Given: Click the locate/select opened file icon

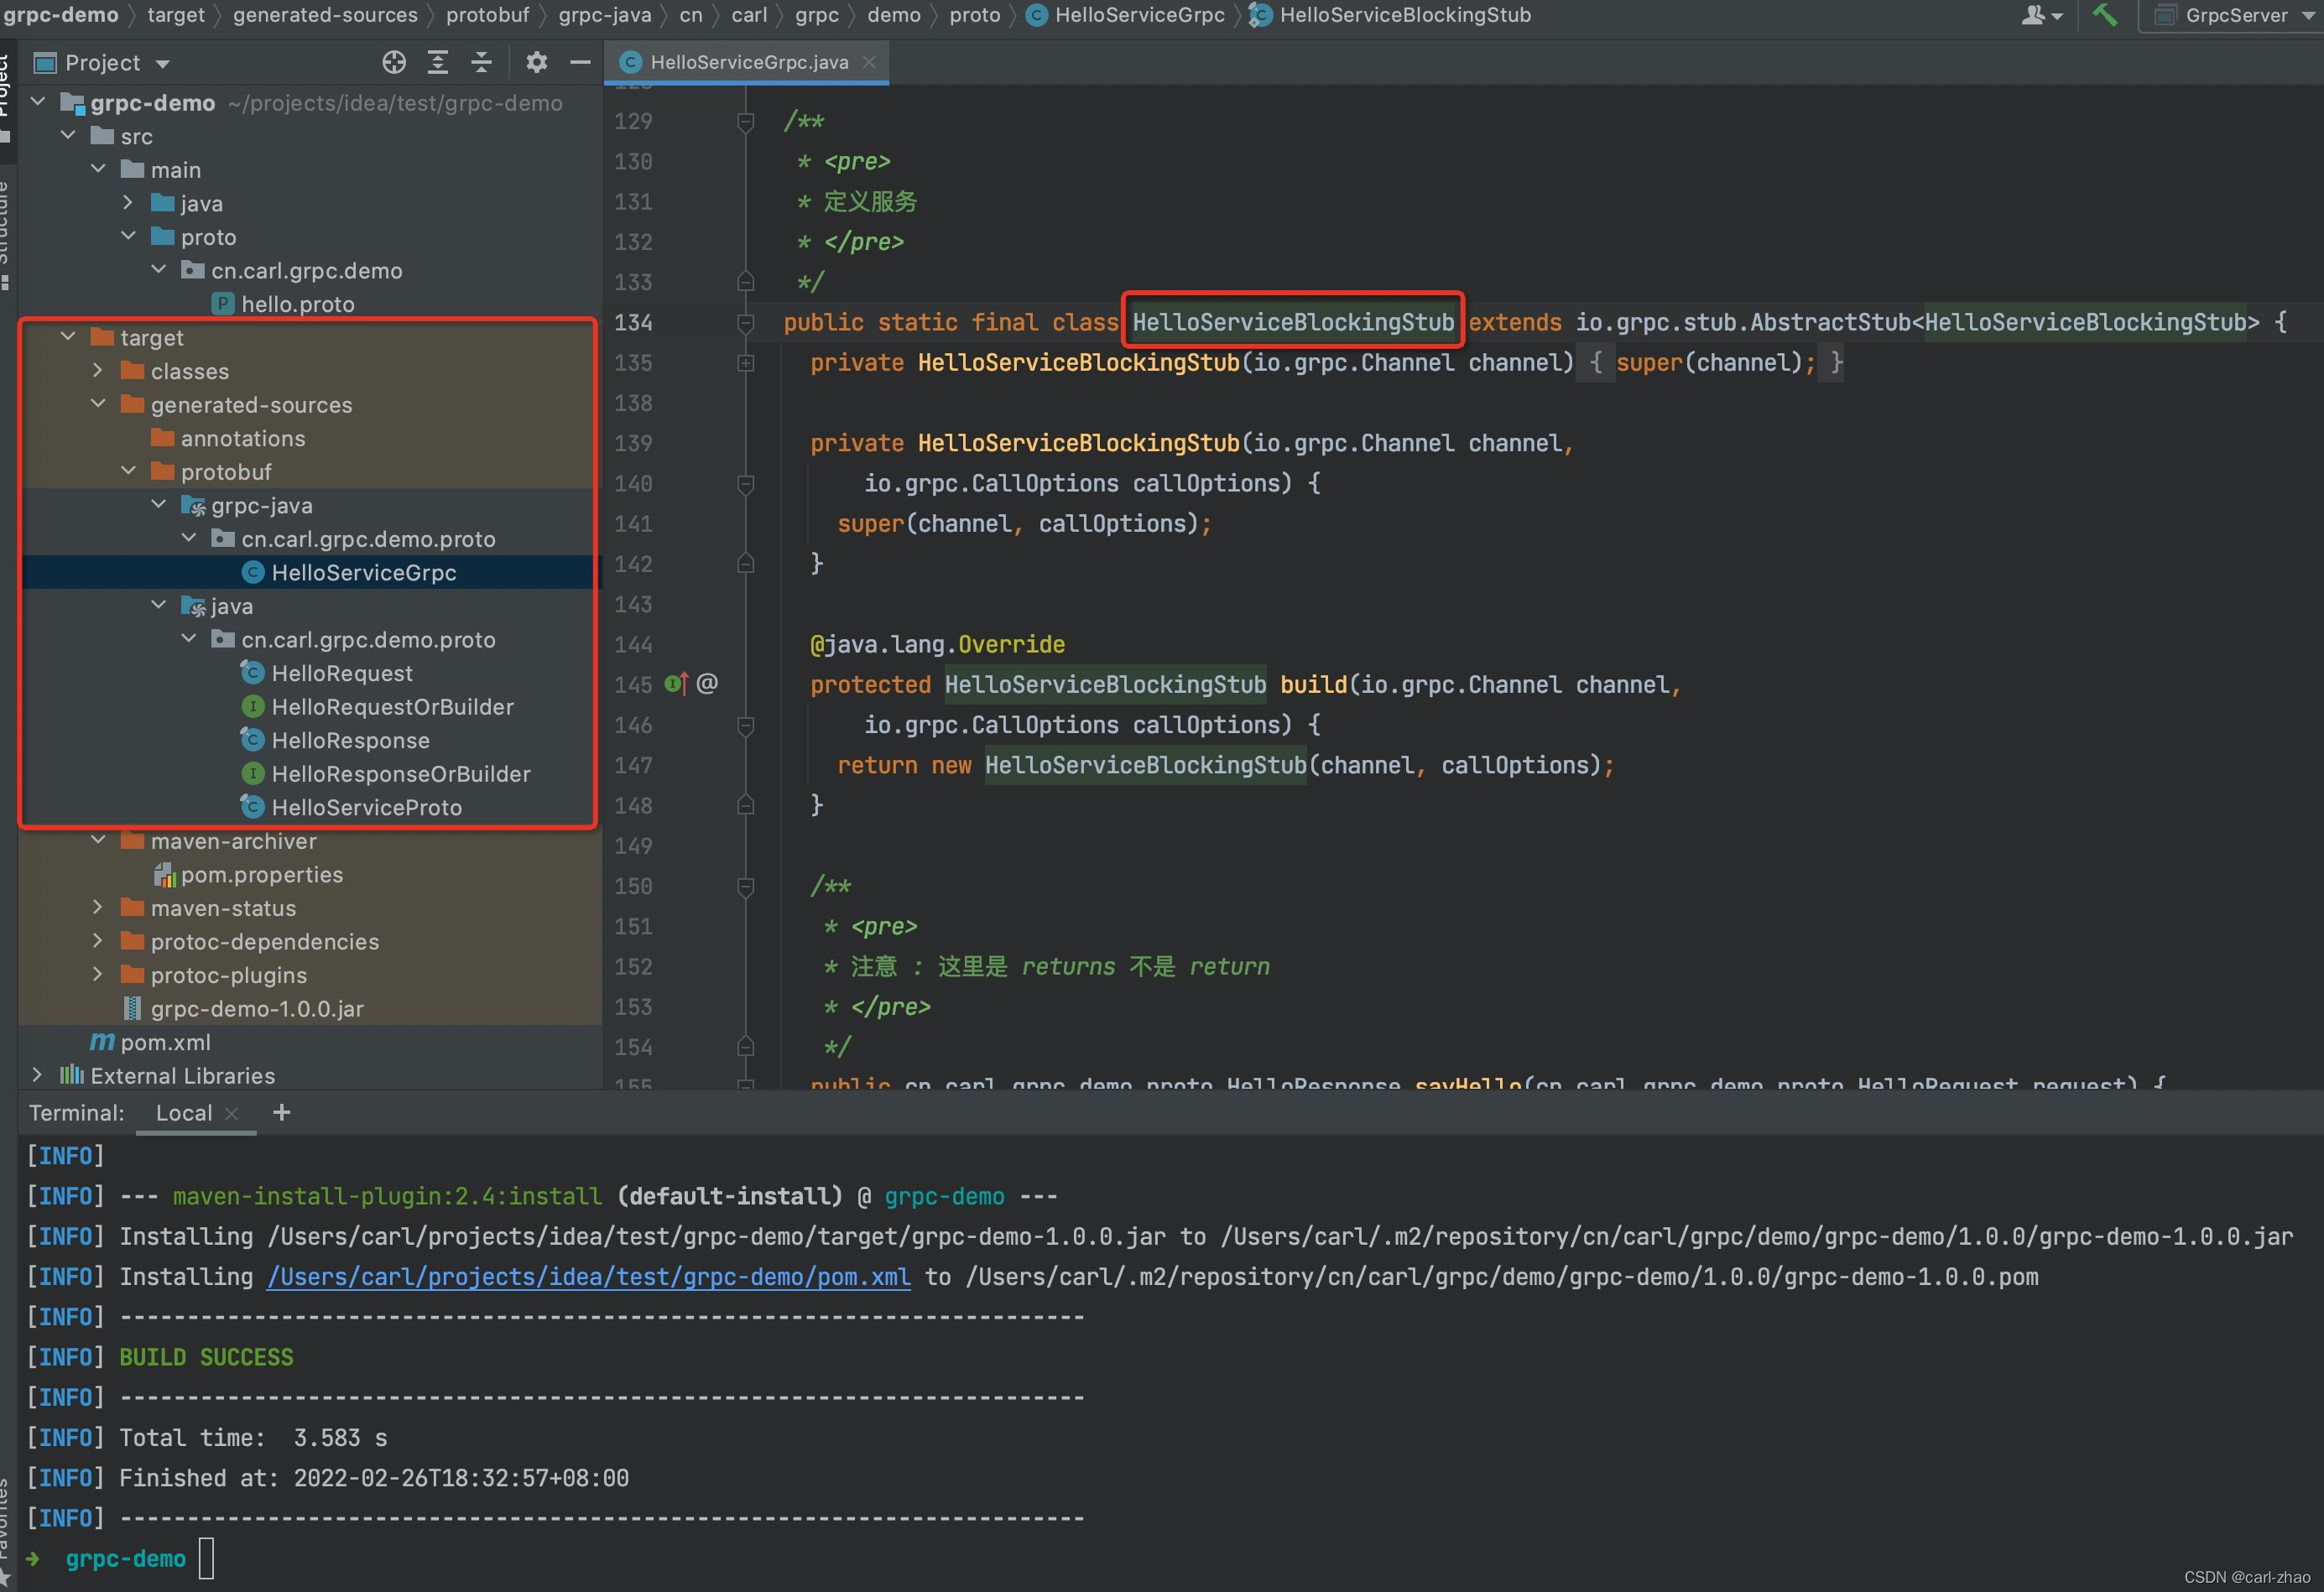Looking at the screenshot, I should pyautogui.click(x=394, y=62).
